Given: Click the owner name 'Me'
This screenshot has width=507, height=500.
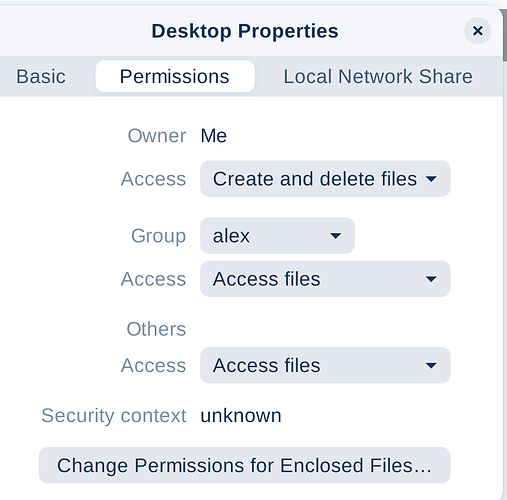Looking at the screenshot, I should [214, 136].
